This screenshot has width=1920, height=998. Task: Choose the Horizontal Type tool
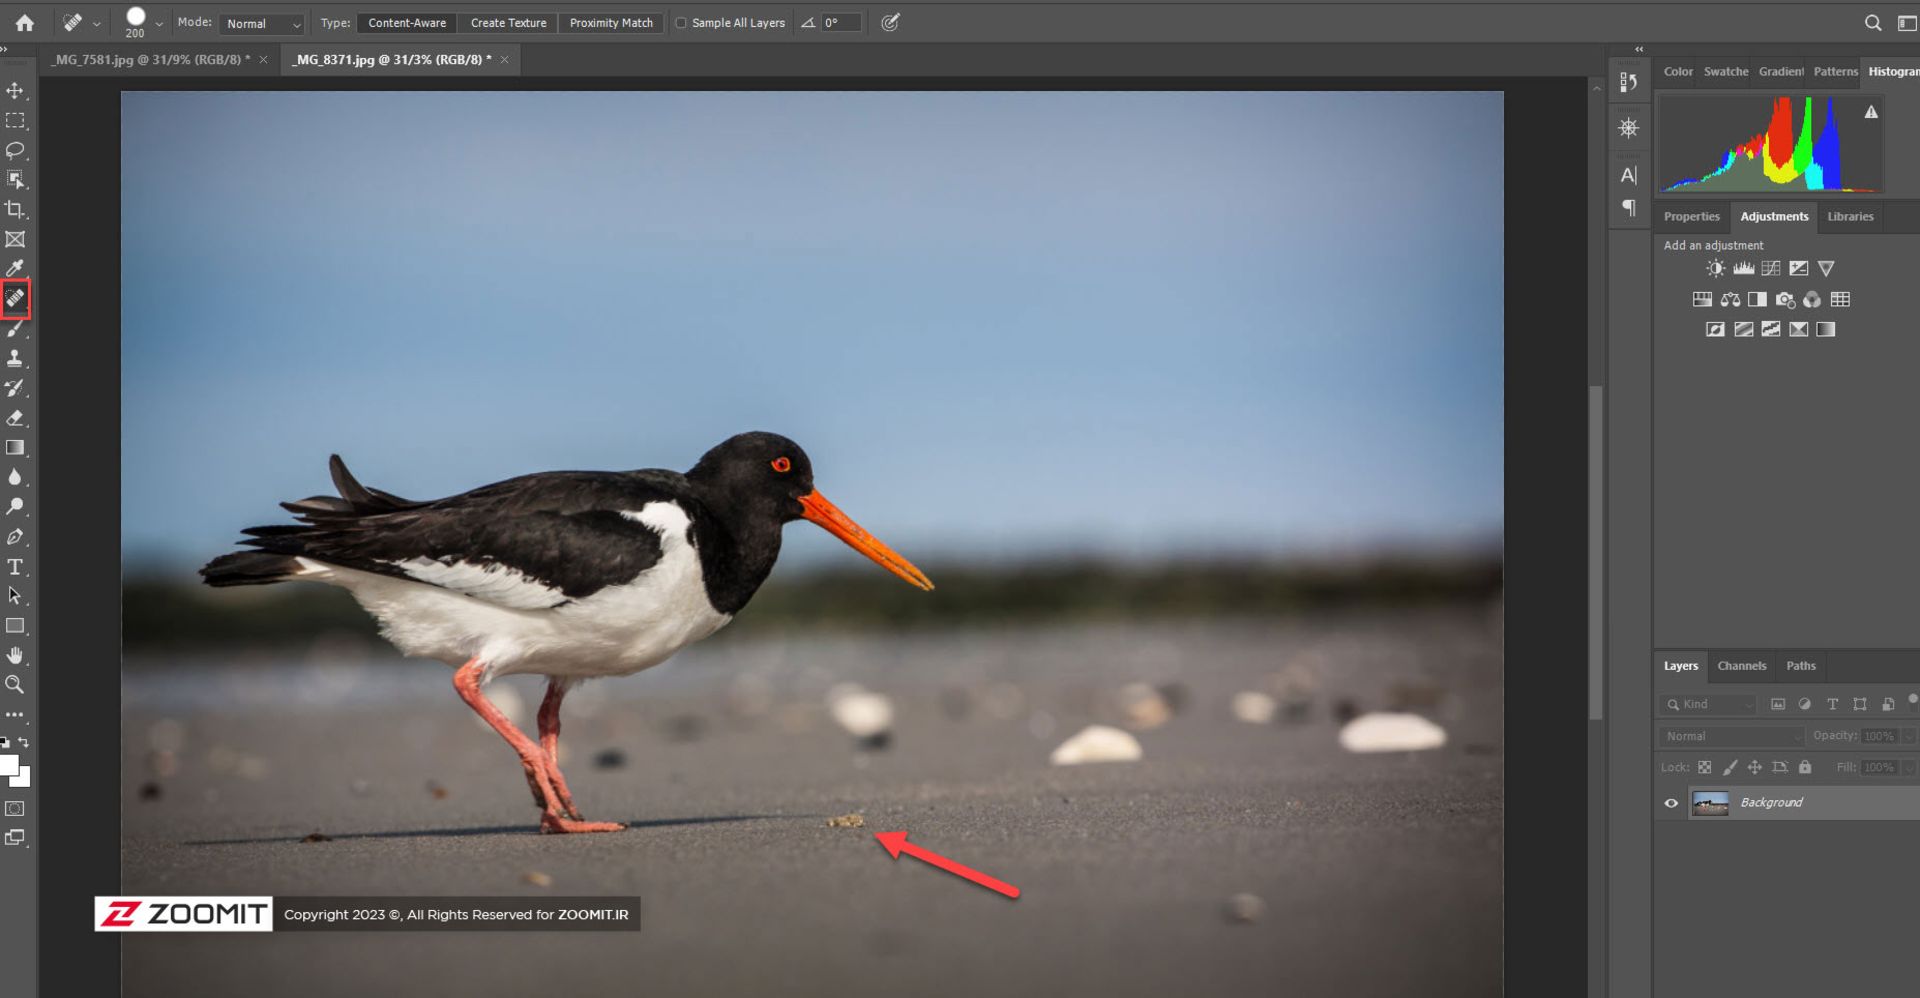tap(15, 567)
